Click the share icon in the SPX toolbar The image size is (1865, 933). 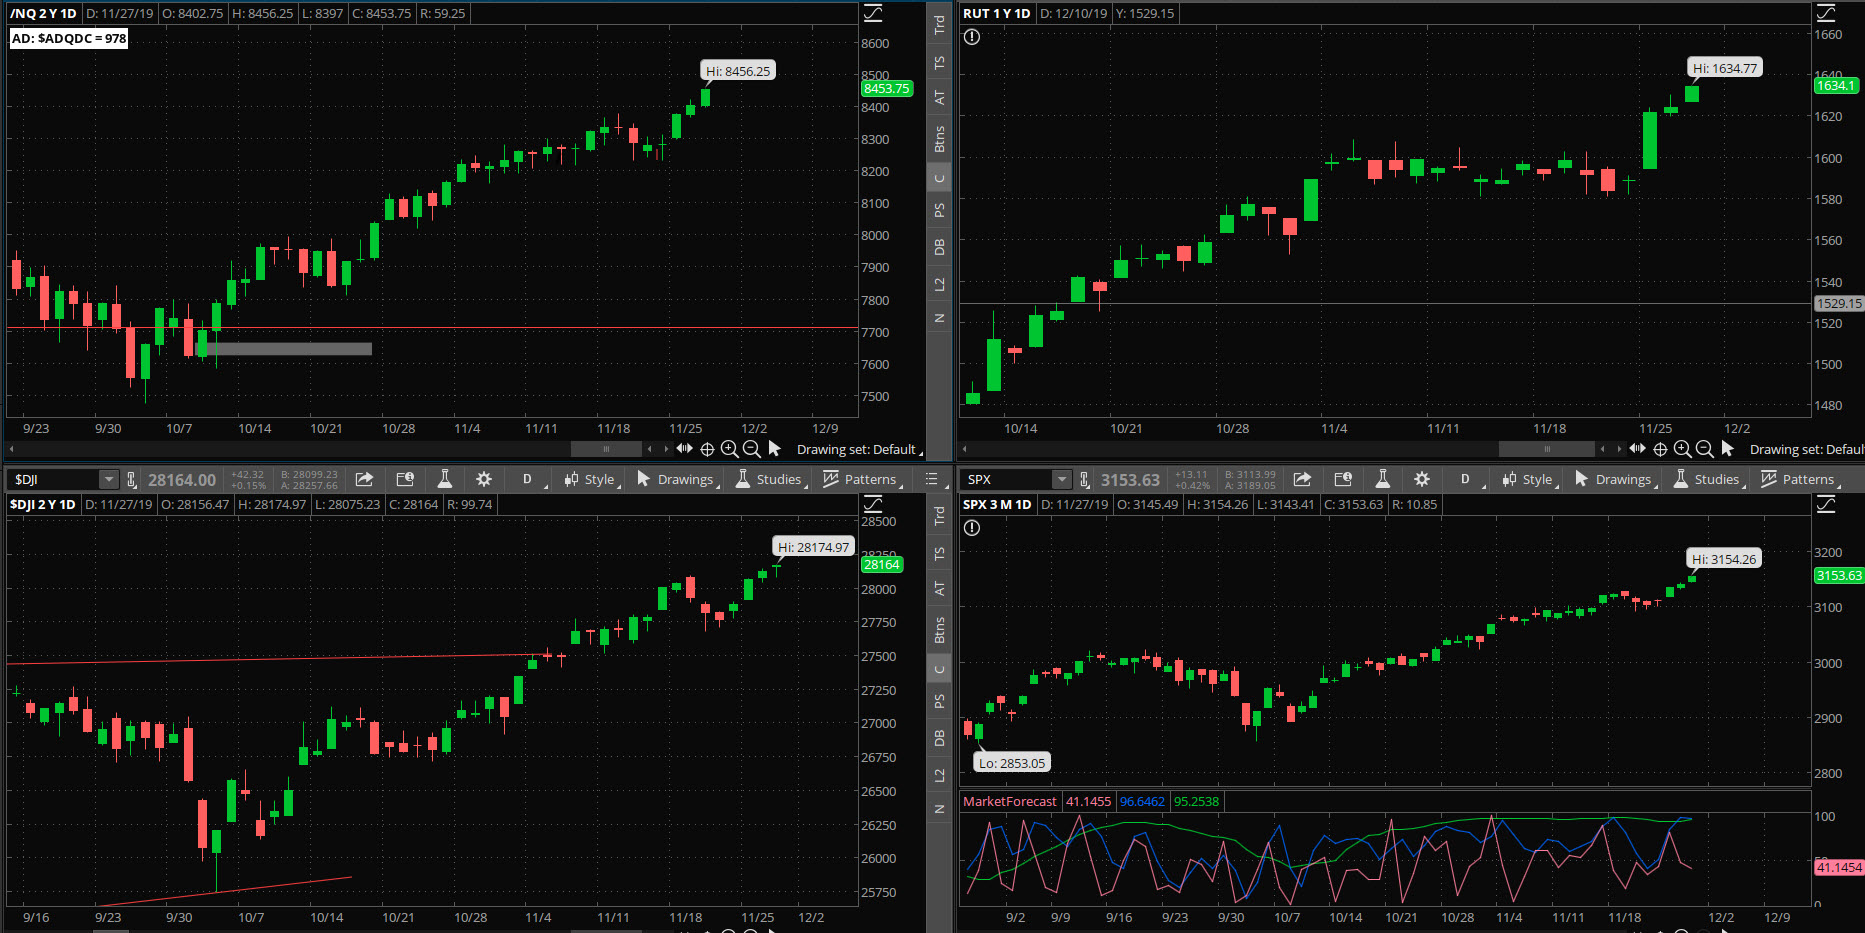(1302, 479)
